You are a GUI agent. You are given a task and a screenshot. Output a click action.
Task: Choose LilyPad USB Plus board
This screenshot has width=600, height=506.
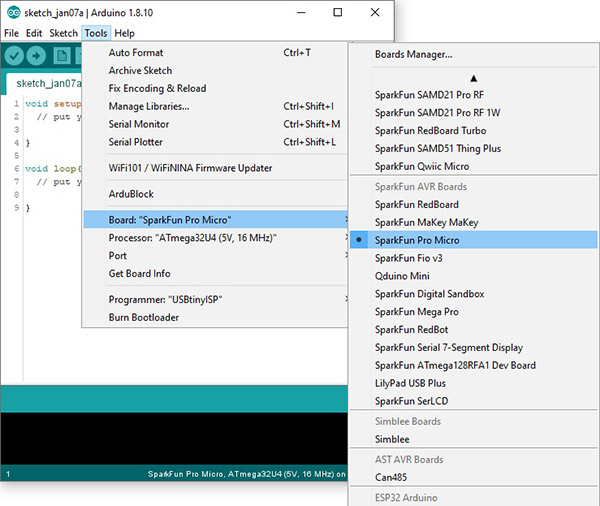point(410,383)
